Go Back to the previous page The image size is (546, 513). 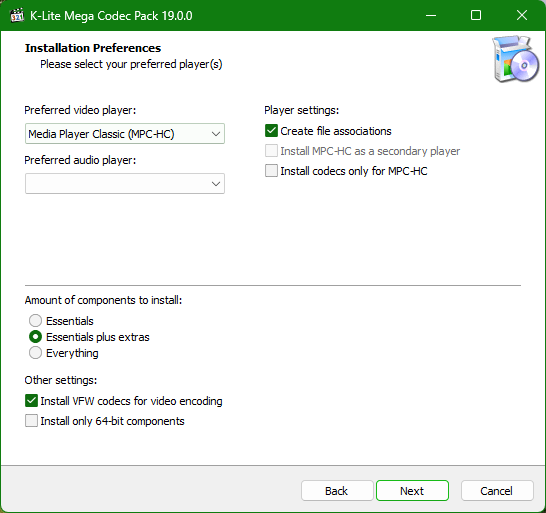(337, 491)
